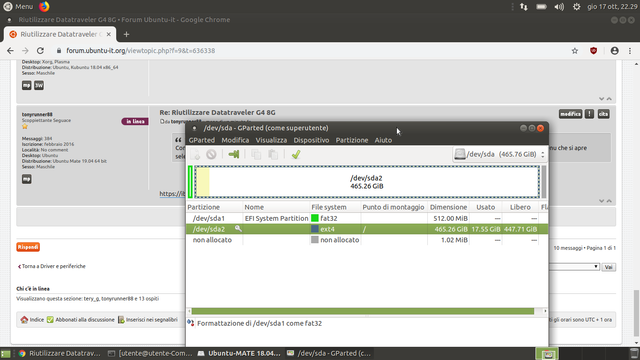Open the volume indicator in the top panel
The height and width of the screenshot is (360, 640).
(x=559, y=7)
